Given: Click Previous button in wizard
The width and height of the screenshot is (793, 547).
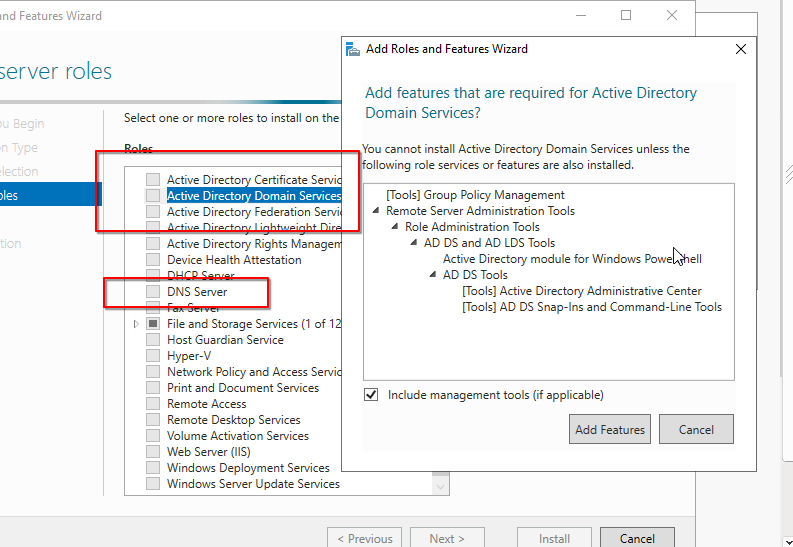Looking at the screenshot, I should coord(365,538).
